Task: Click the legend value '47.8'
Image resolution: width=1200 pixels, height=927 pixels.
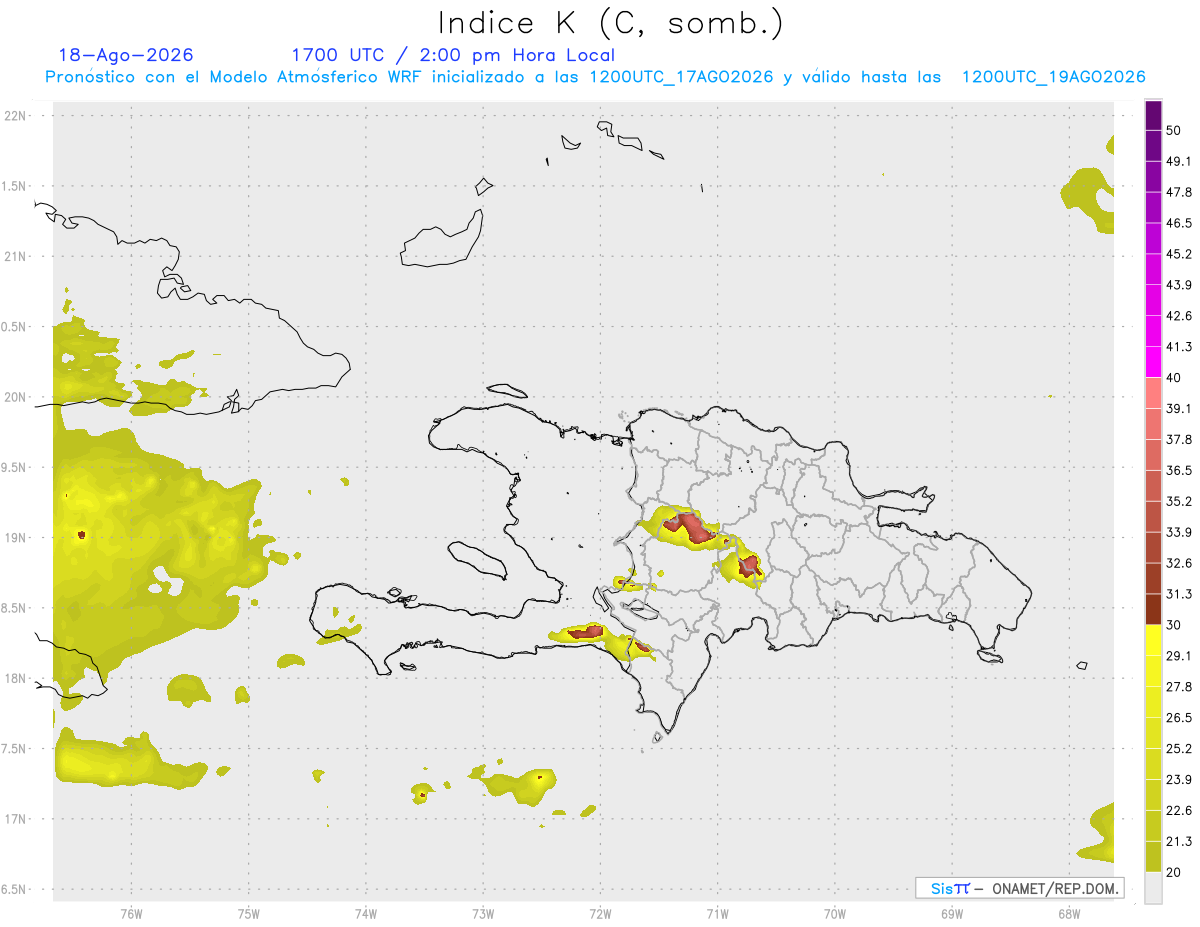Action: 1179,192
